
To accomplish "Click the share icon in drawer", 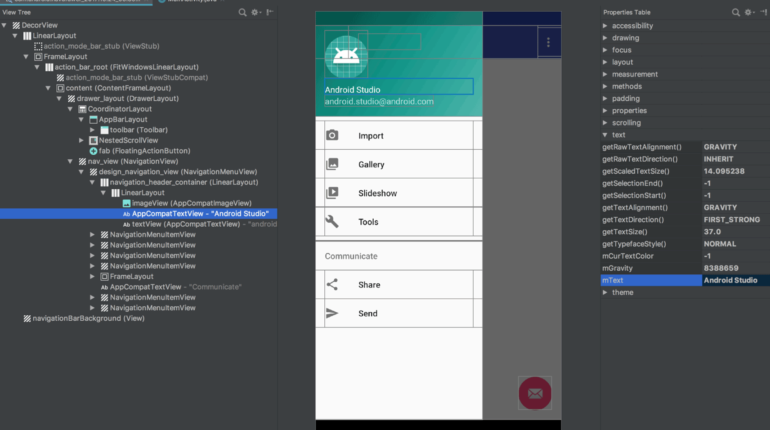I will pyautogui.click(x=332, y=284).
